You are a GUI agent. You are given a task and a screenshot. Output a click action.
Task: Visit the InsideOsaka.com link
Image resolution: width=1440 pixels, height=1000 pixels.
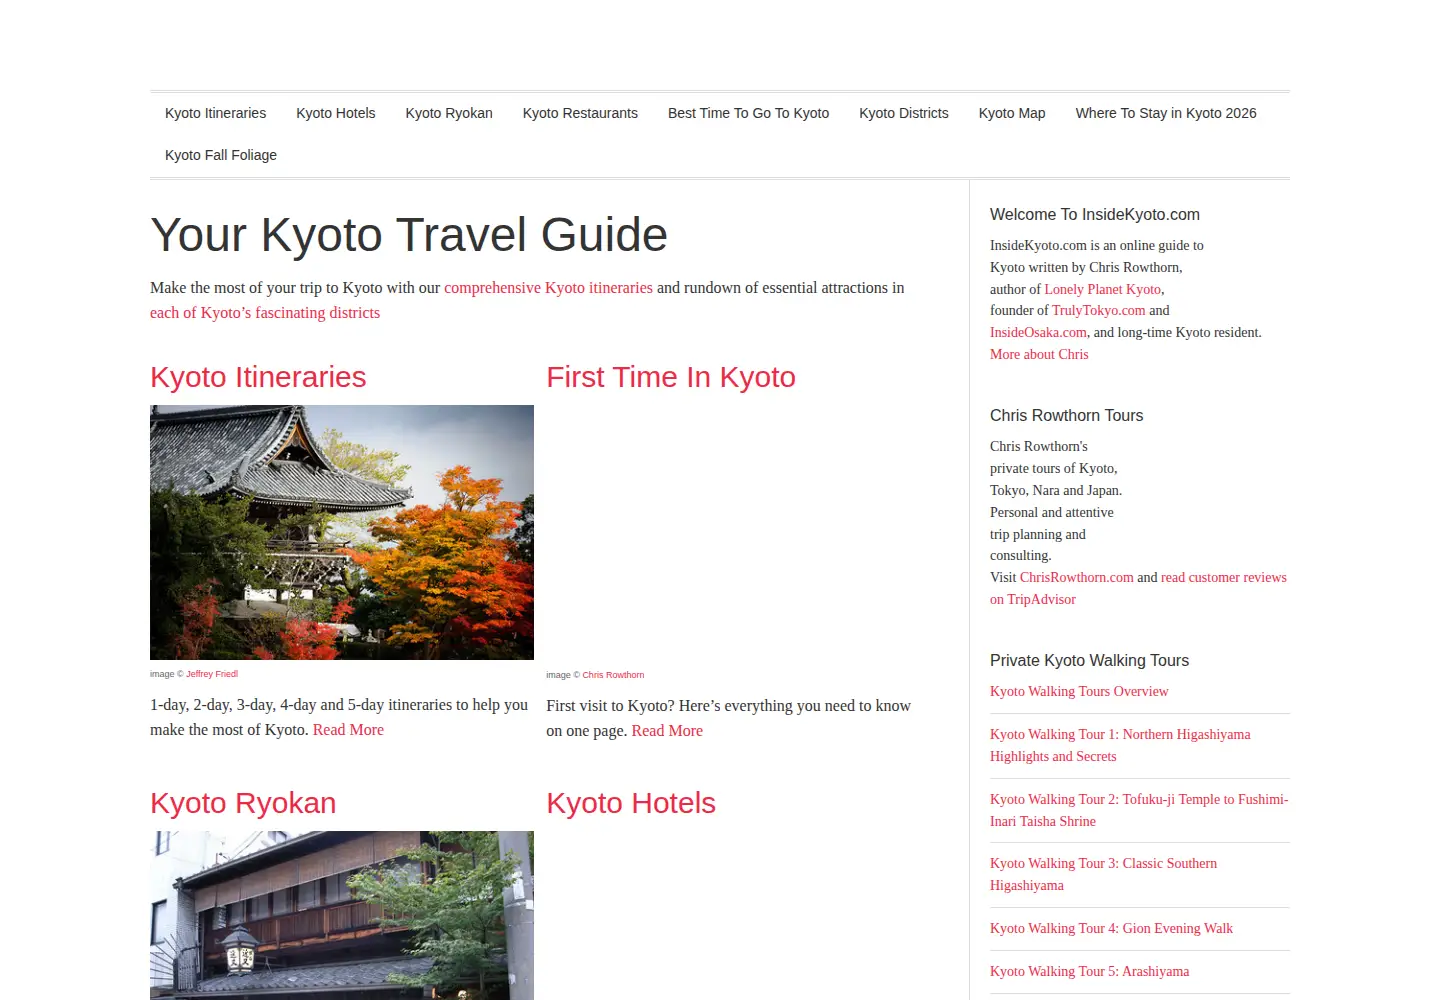(1038, 332)
